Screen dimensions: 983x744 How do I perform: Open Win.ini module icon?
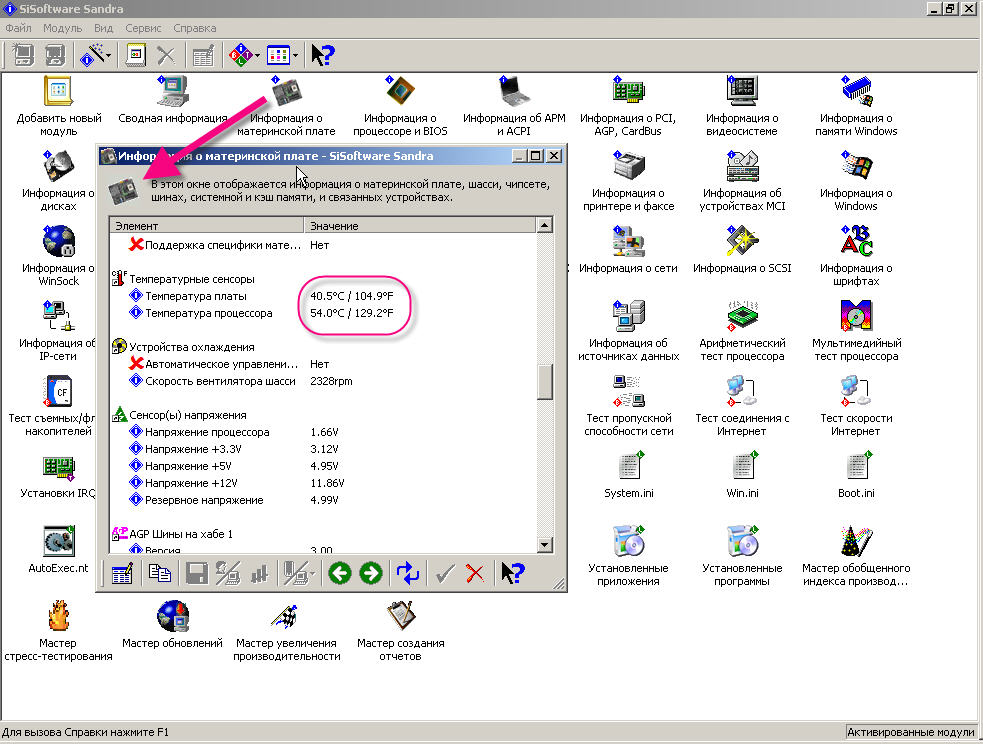point(742,475)
